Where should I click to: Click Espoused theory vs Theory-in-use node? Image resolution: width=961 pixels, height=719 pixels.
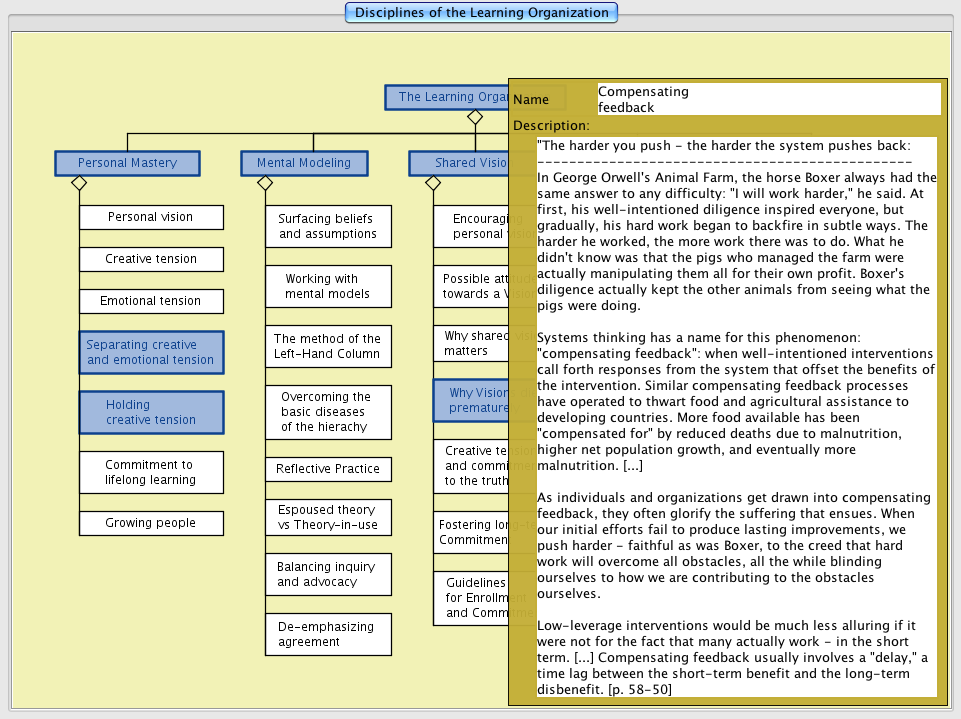click(x=328, y=517)
